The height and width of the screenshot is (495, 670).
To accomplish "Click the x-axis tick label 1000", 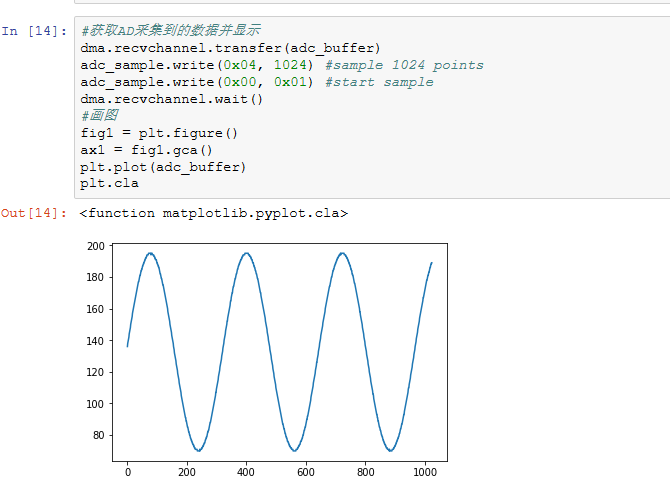I will pos(425,472).
